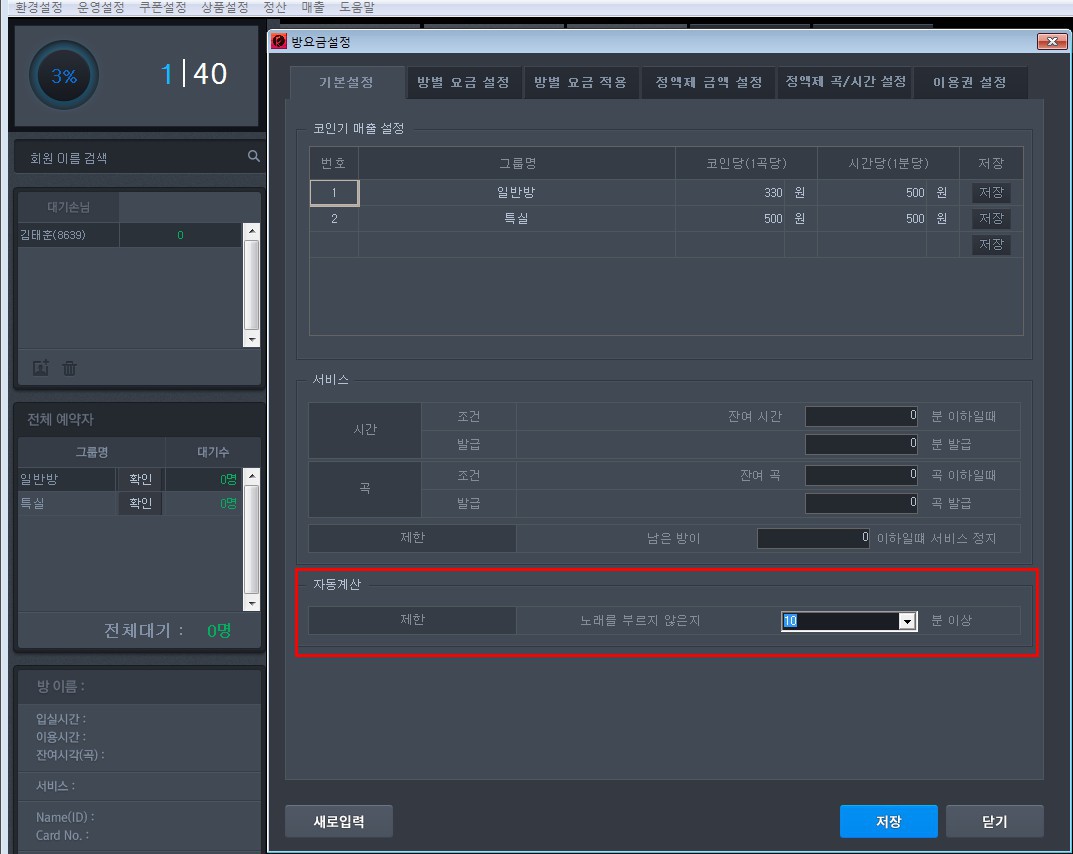Open the 쿠폰설정 menu

pos(164,7)
